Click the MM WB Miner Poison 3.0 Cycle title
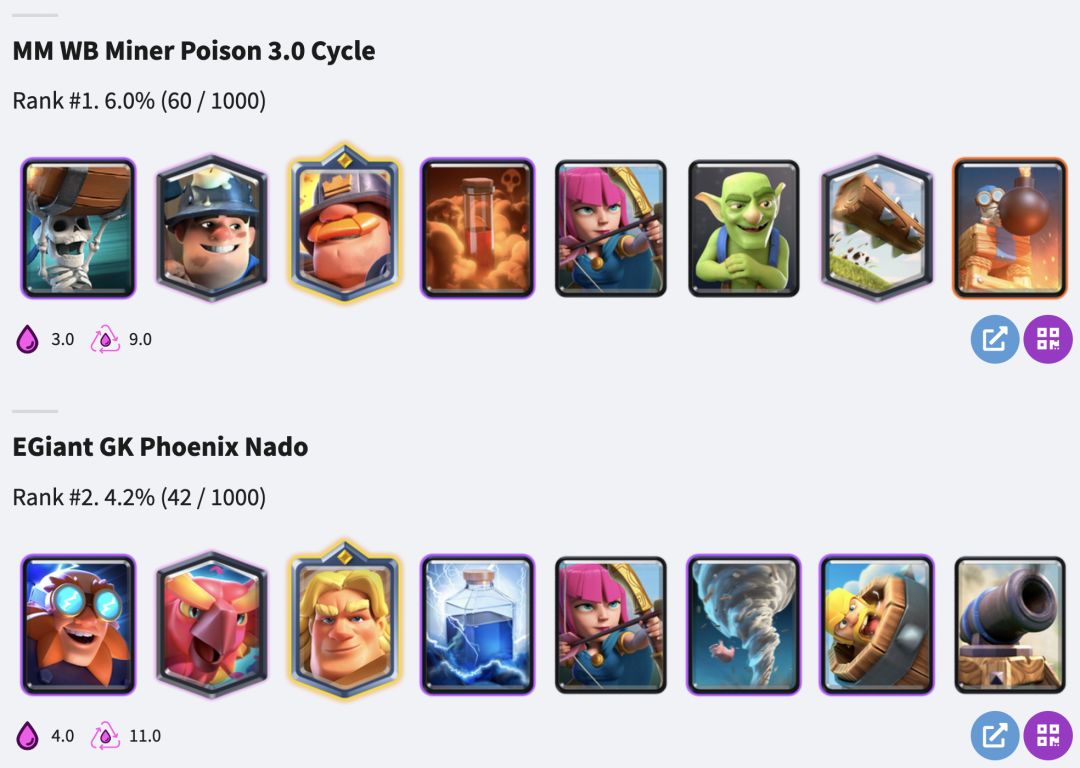 194,51
